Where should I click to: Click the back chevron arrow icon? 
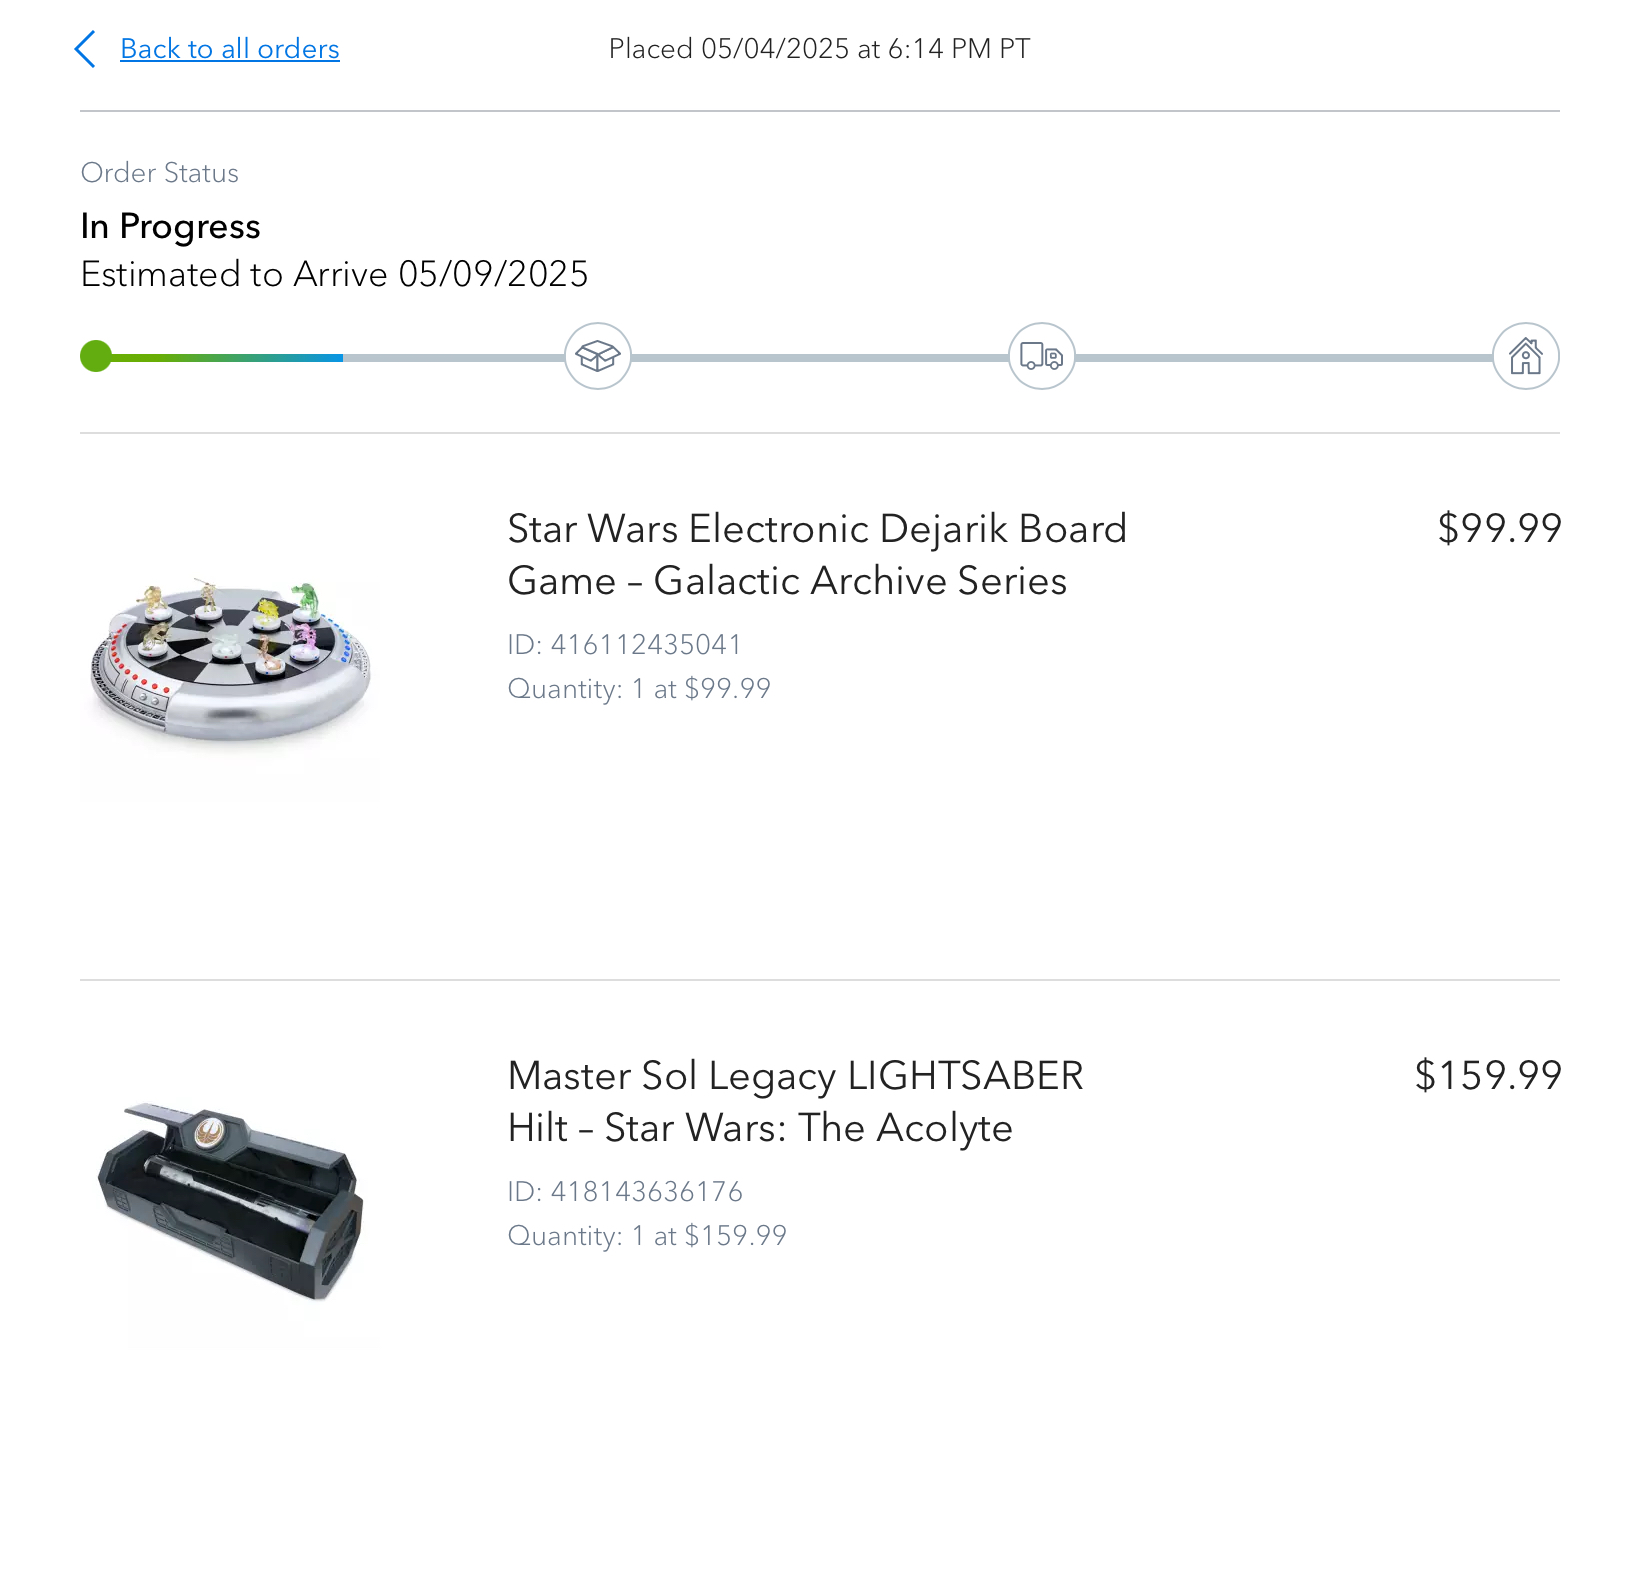click(86, 49)
